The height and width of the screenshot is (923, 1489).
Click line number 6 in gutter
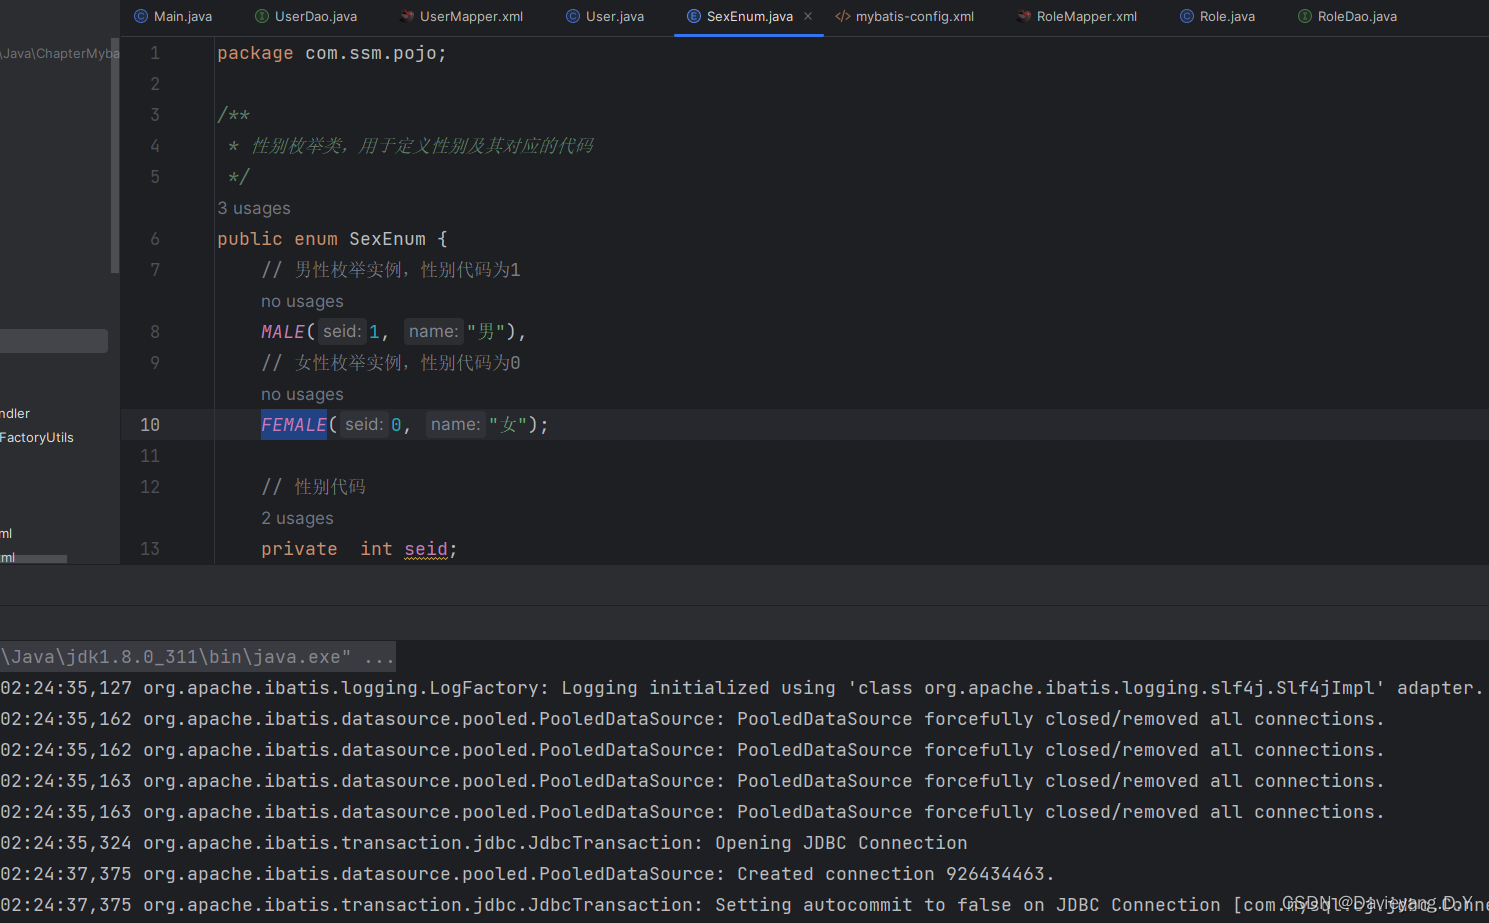coord(155,239)
